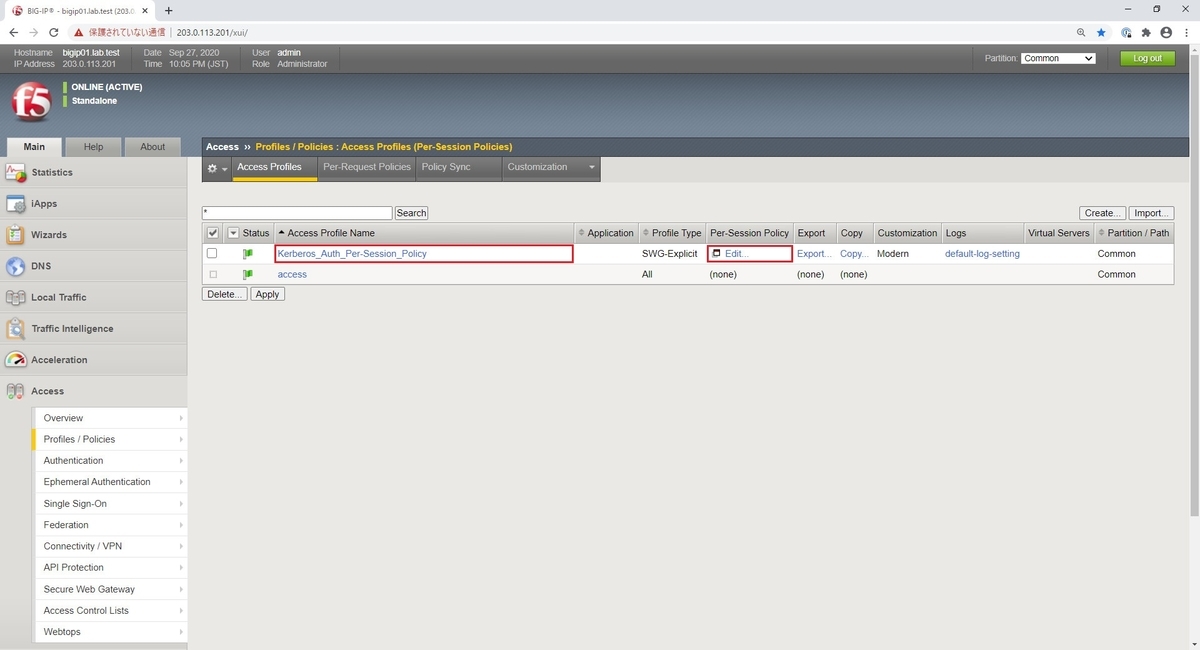Open the iApps section icon
Screen dimensions: 1200x650
coord(15,204)
